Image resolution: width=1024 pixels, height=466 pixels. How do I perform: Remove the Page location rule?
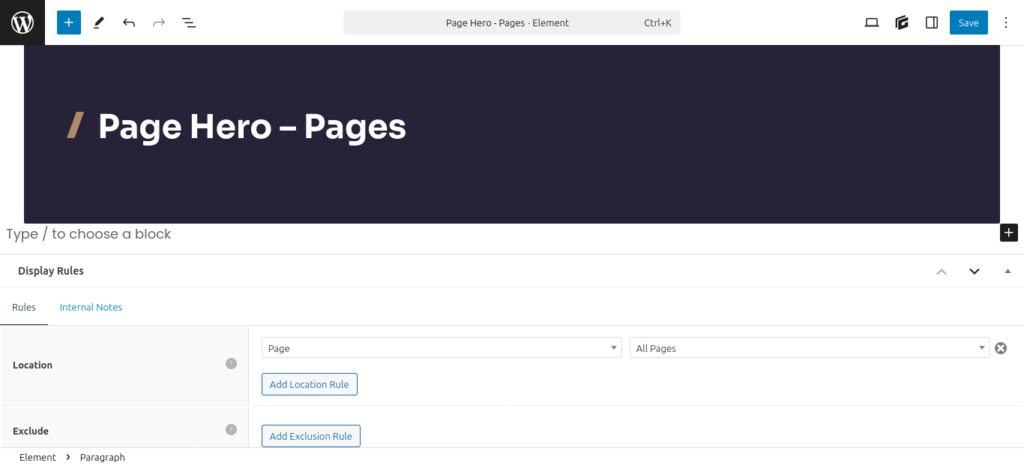1000,349
